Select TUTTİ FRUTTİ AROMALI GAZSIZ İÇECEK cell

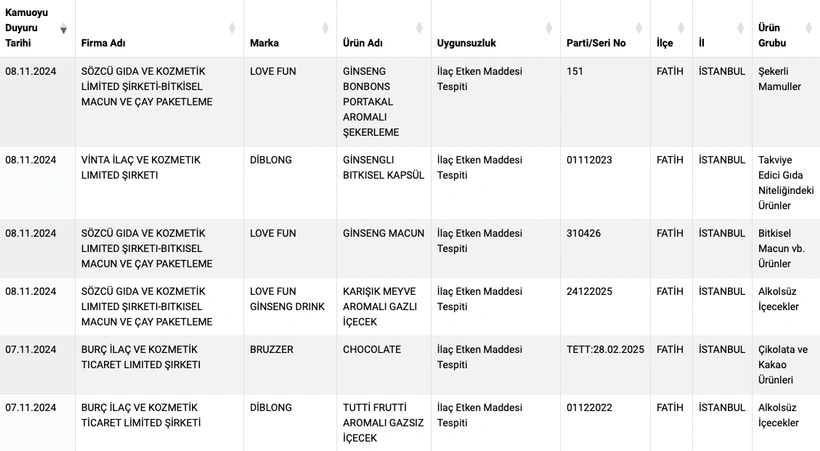point(384,423)
